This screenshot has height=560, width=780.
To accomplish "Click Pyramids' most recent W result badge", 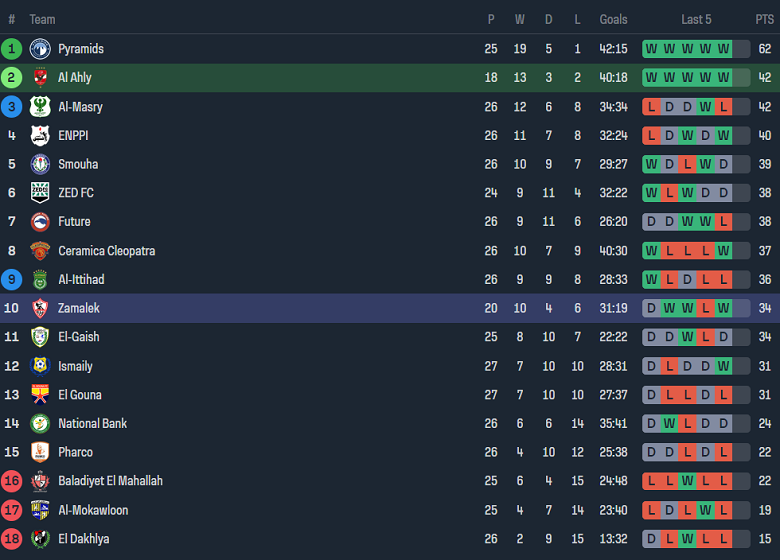I will click(724, 49).
